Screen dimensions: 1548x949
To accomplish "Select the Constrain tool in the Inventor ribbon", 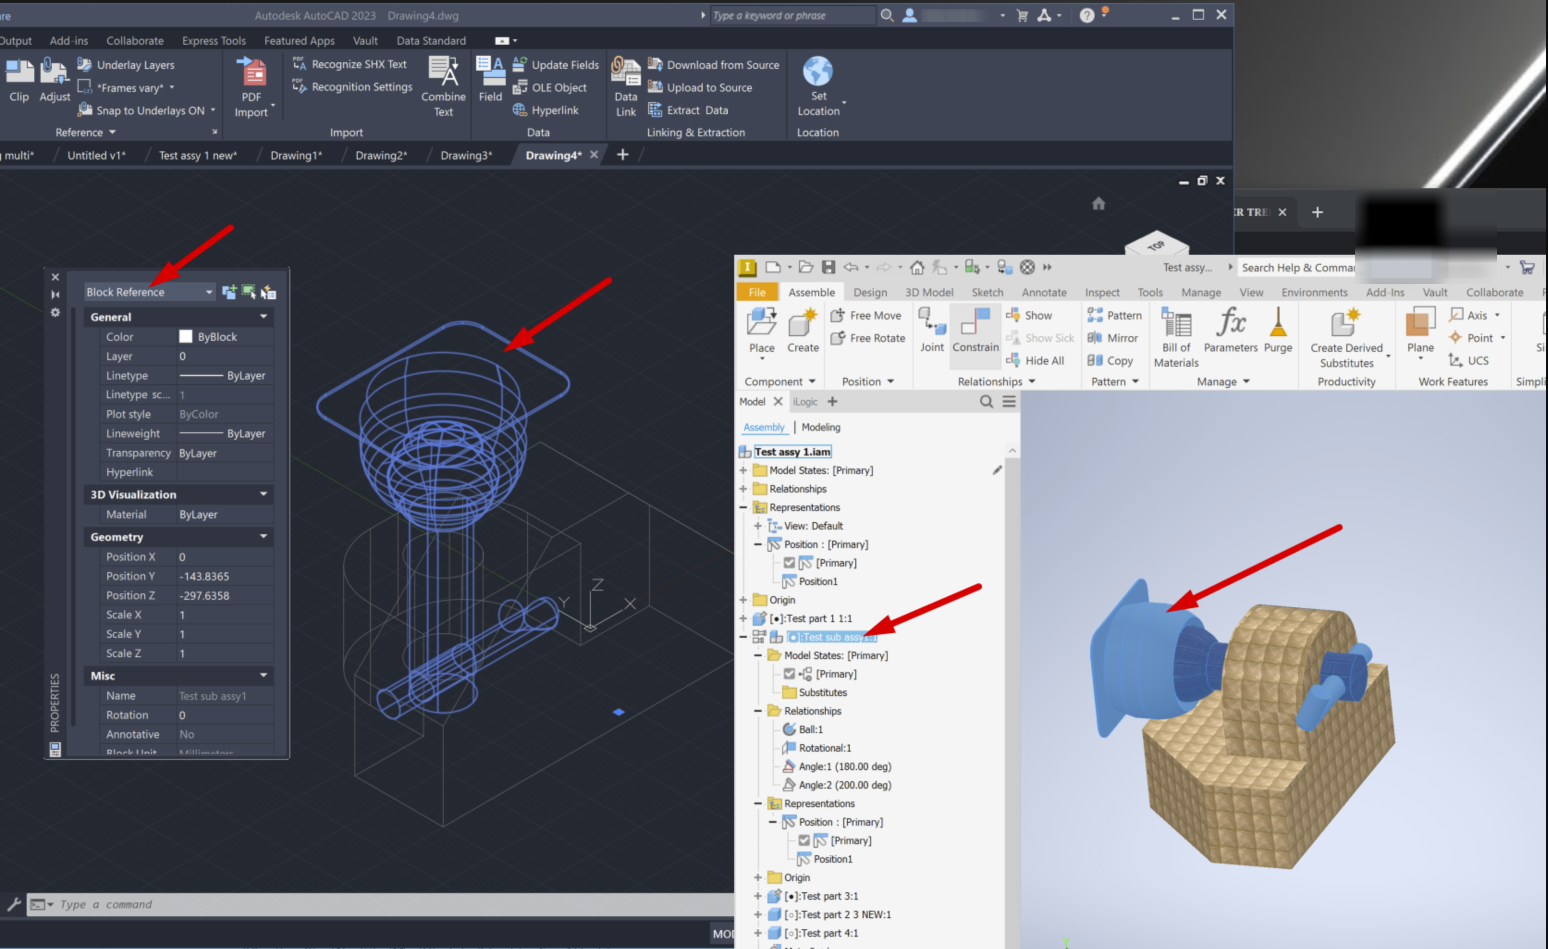I will coord(975,335).
